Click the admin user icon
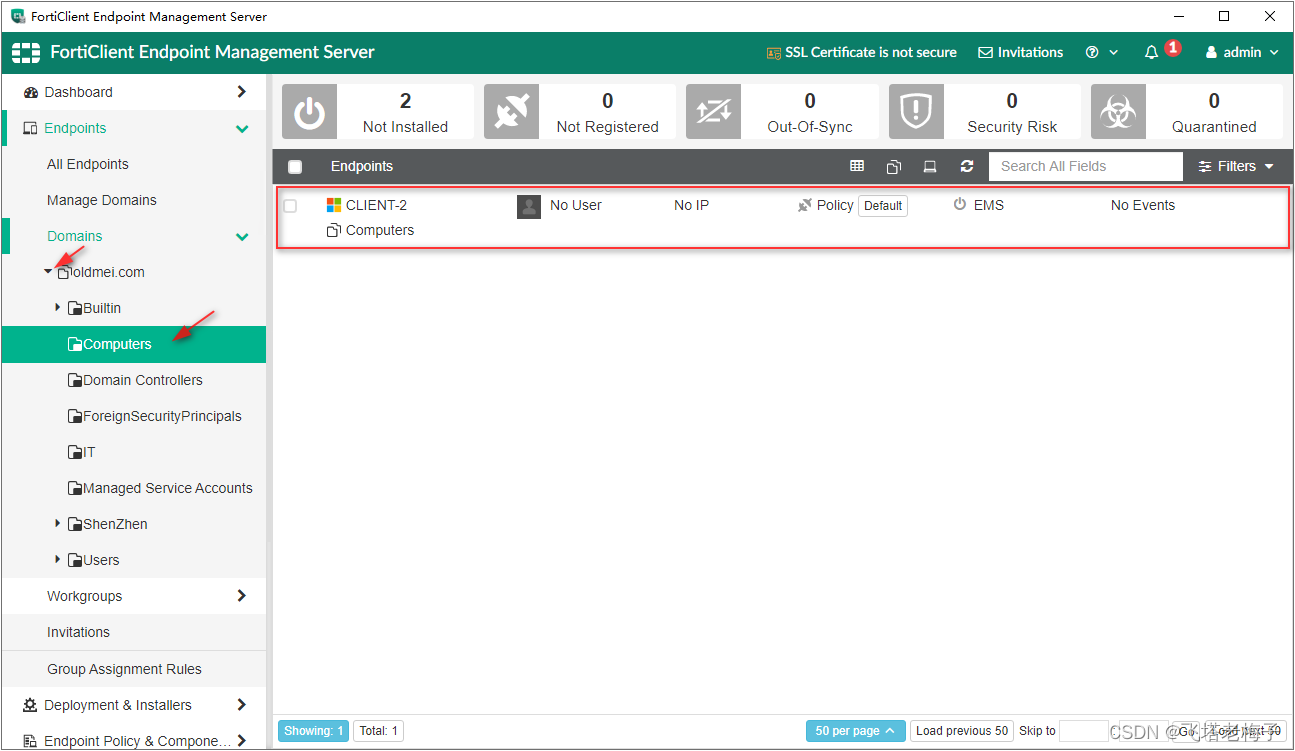This screenshot has height=751, width=1295. (x=1211, y=52)
